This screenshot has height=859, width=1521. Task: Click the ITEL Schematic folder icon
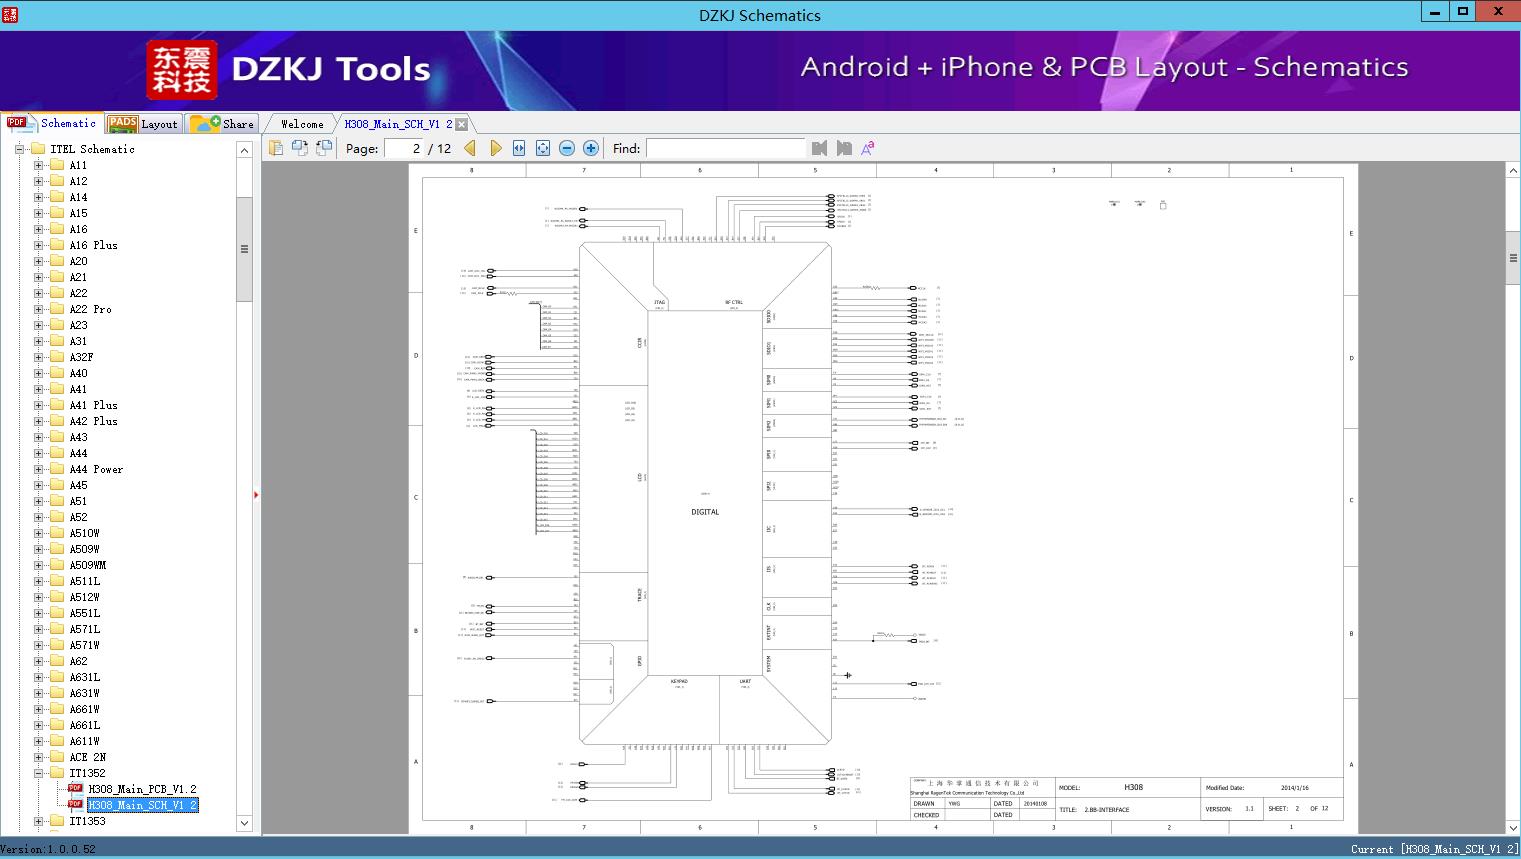click(x=38, y=149)
